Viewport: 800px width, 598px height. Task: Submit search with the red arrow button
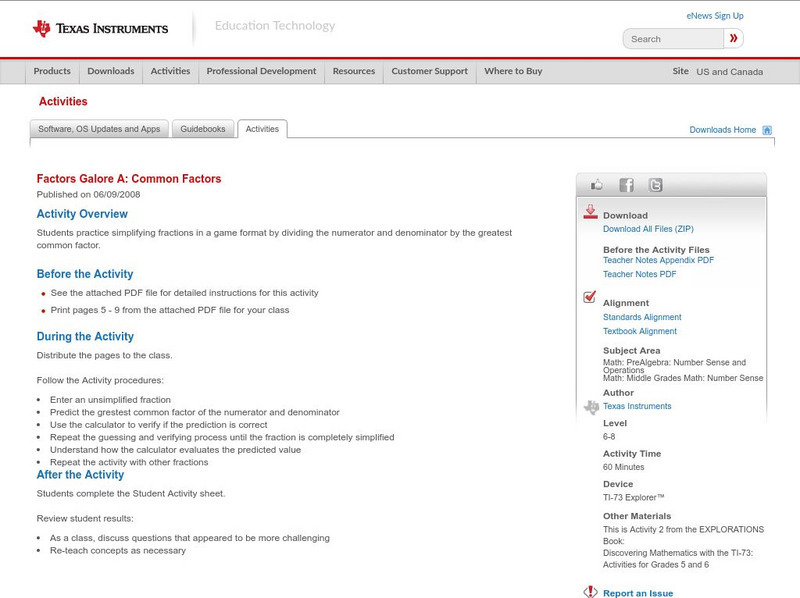[733, 38]
